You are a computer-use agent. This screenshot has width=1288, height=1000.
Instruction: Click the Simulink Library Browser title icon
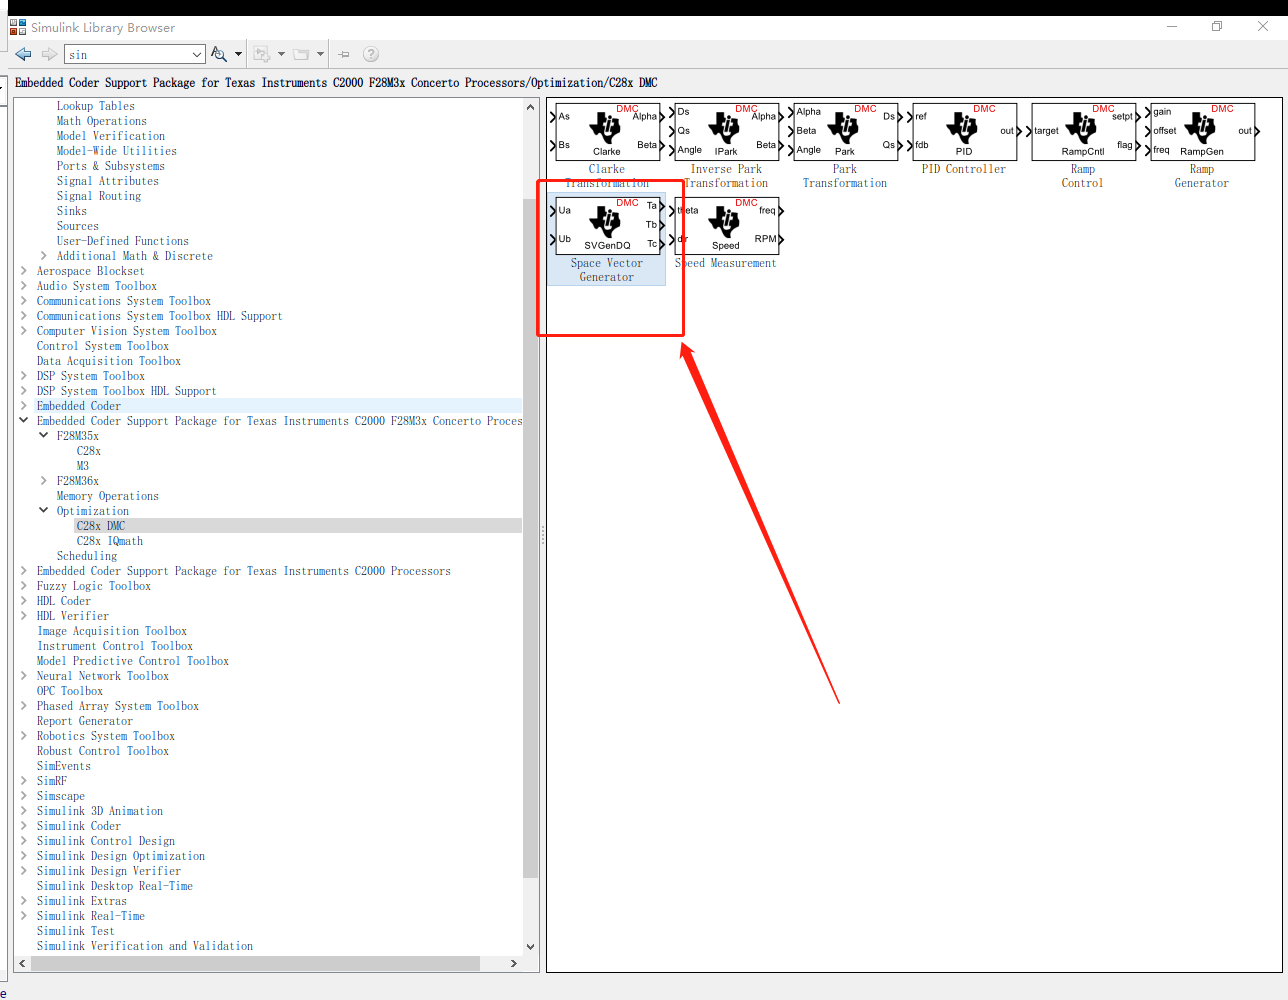click(x=18, y=27)
